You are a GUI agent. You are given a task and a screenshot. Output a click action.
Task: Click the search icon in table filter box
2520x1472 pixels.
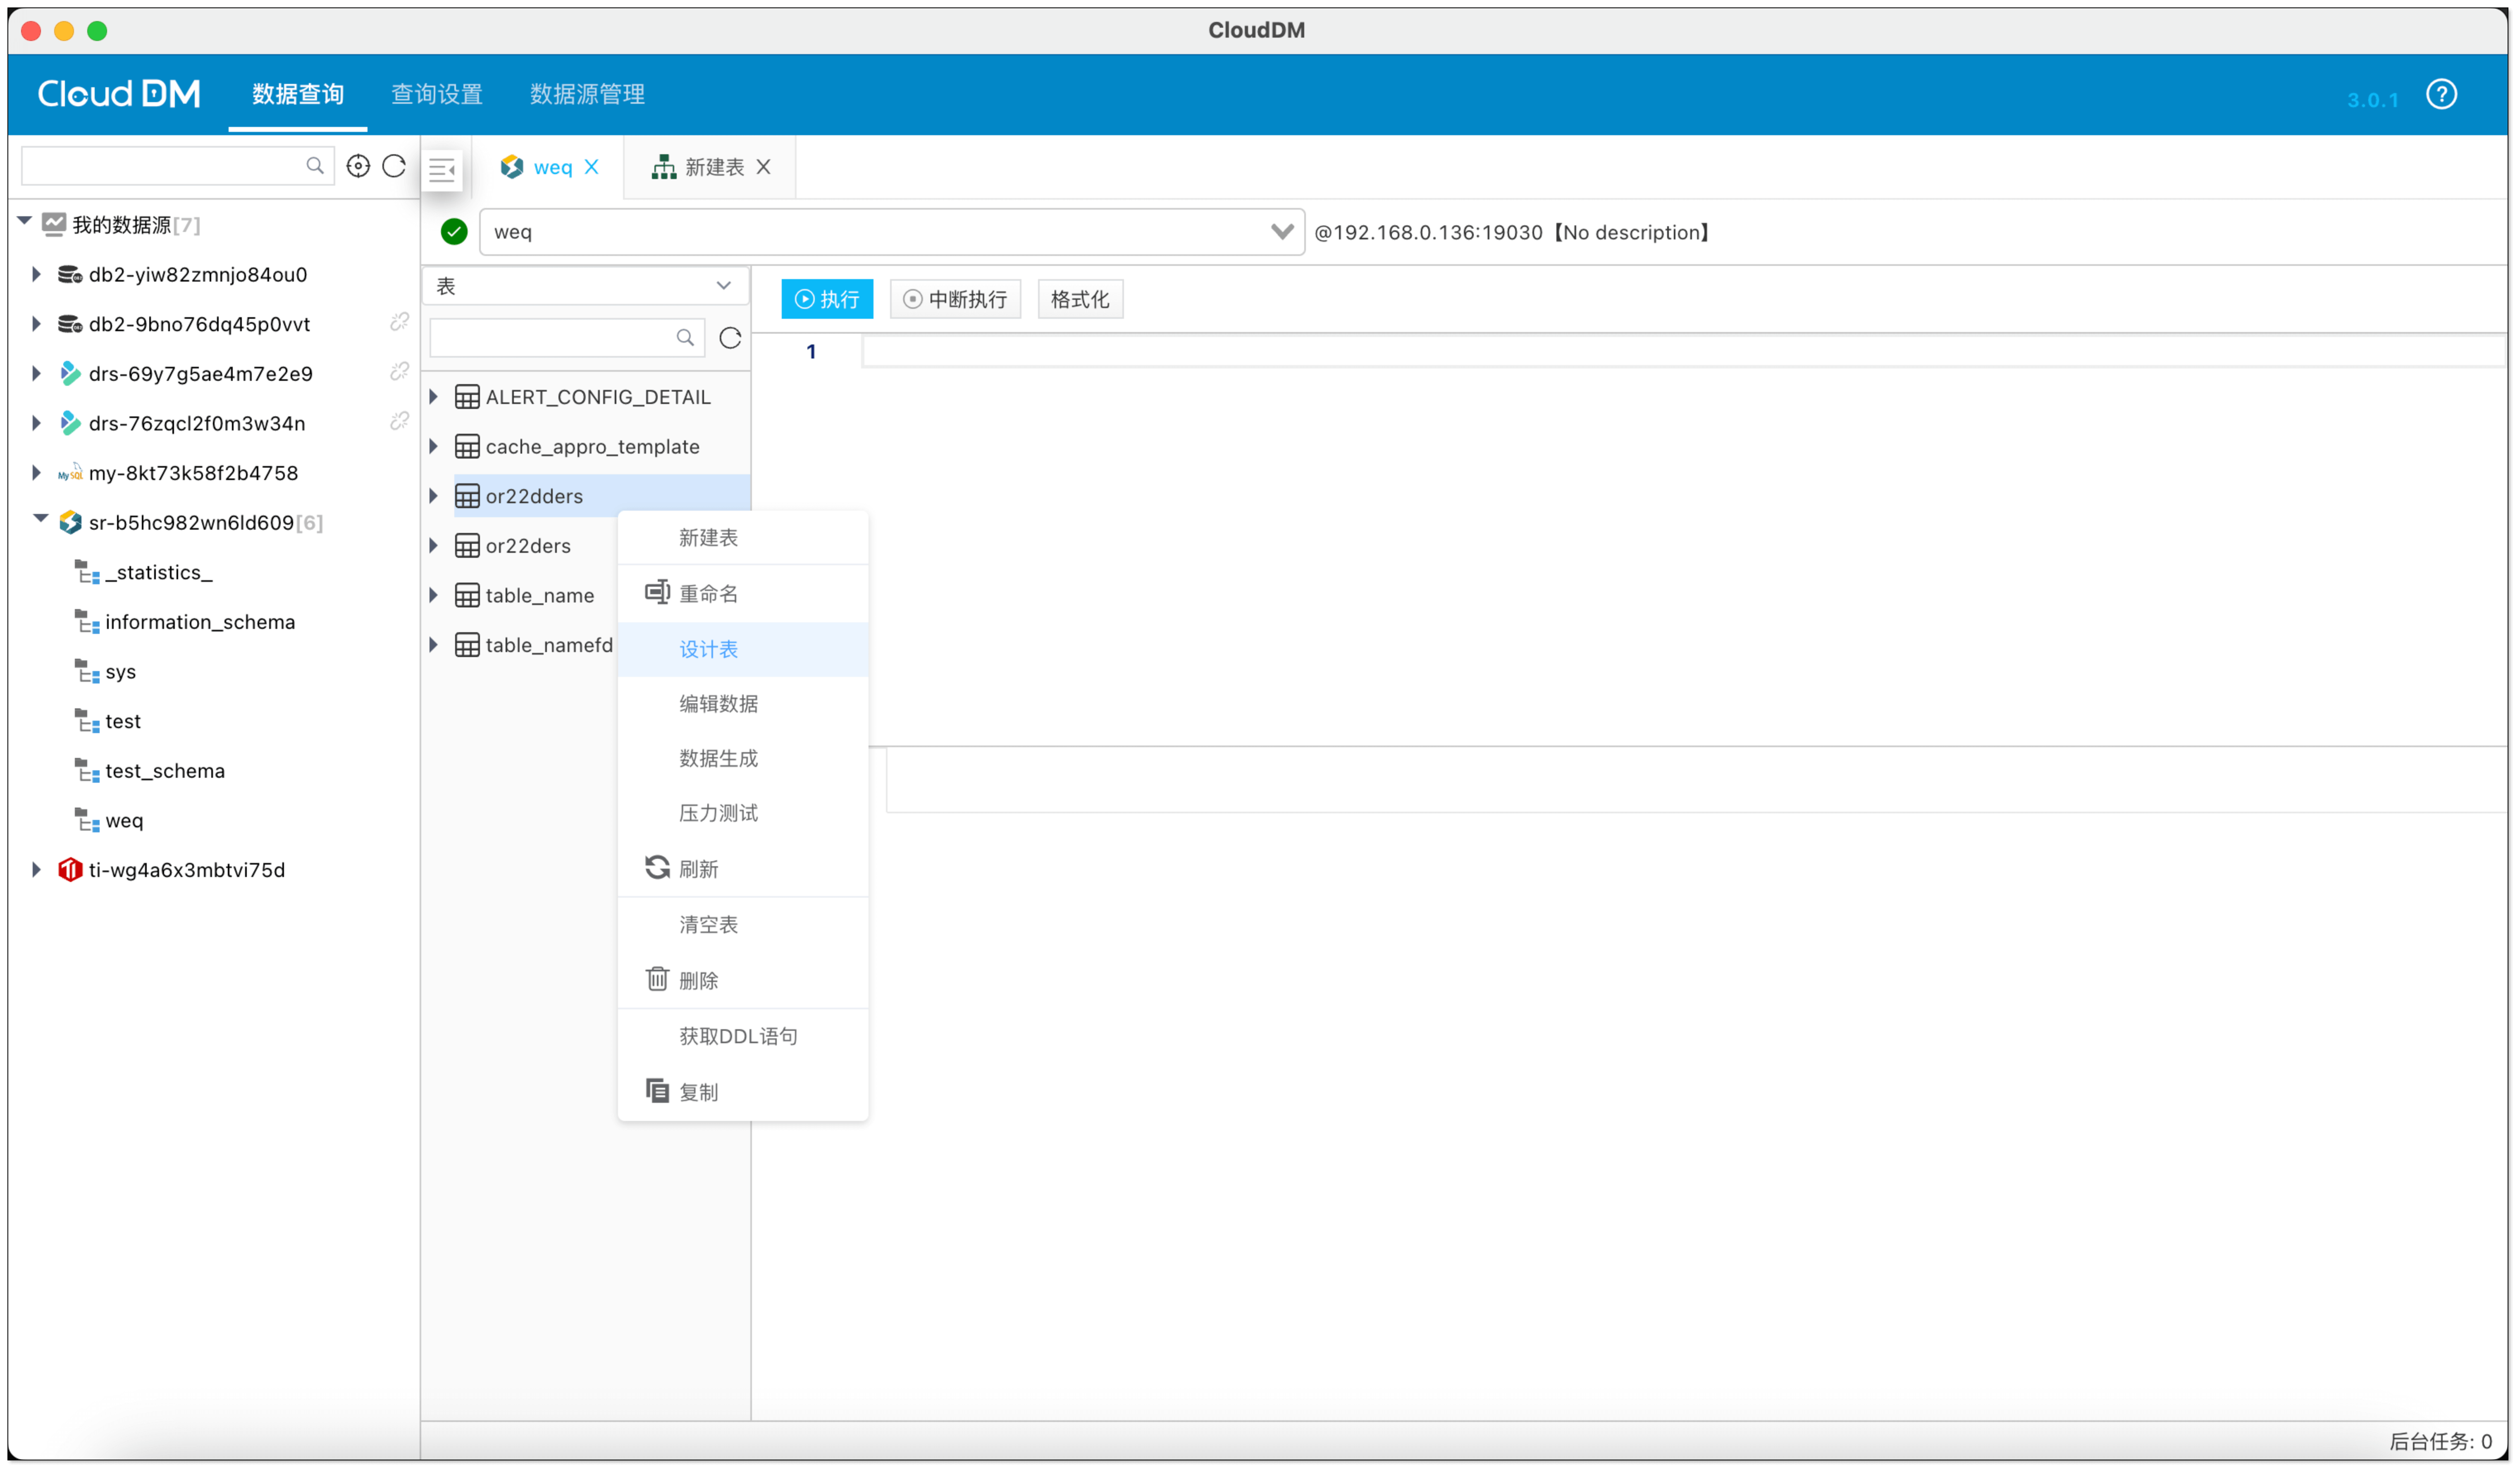(x=685, y=338)
